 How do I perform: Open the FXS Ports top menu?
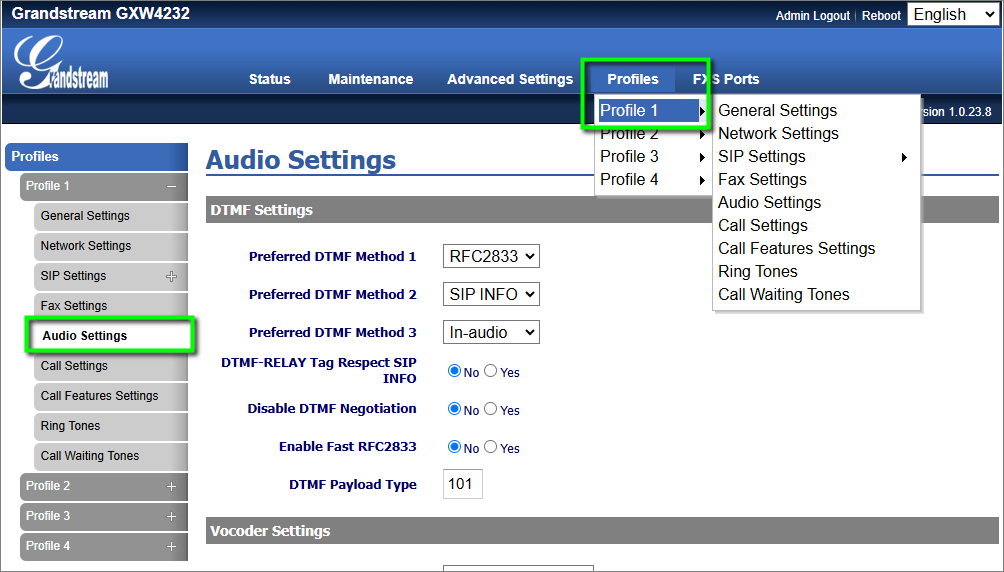coord(726,79)
